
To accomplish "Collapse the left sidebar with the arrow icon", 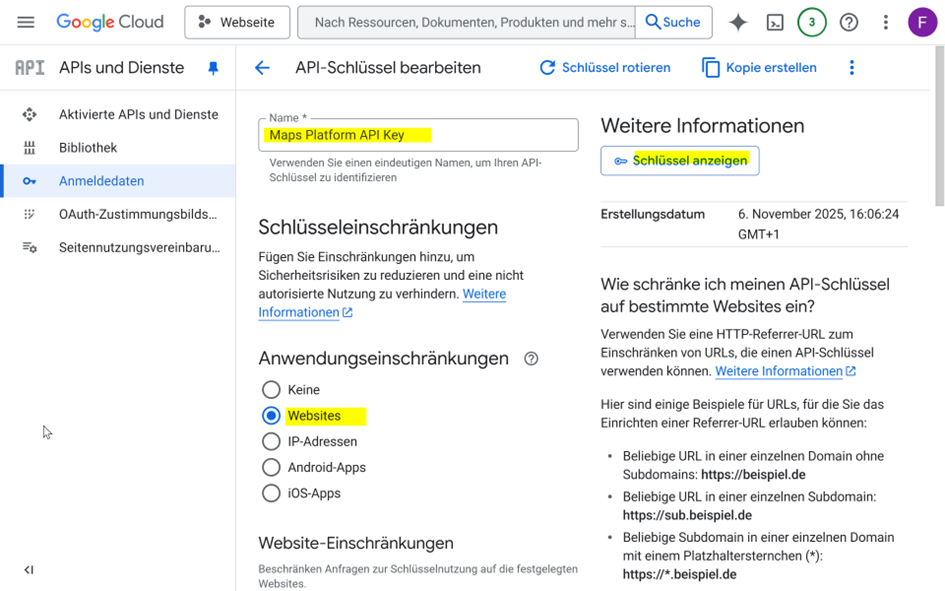I will coord(28,570).
